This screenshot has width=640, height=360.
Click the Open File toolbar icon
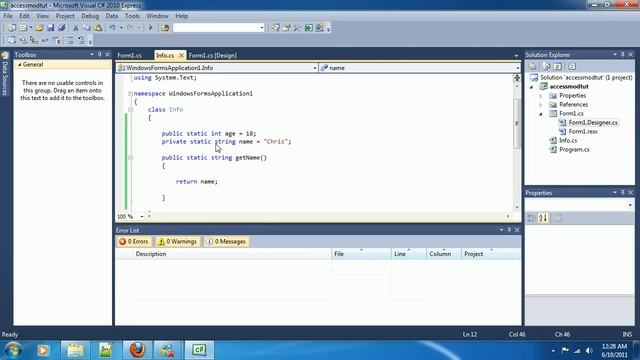tap(39, 28)
